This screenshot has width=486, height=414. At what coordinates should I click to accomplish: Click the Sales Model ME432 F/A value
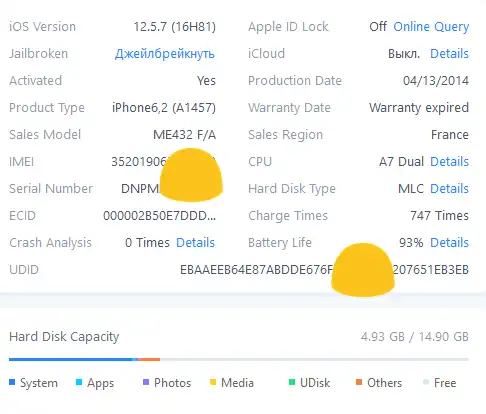tap(185, 135)
